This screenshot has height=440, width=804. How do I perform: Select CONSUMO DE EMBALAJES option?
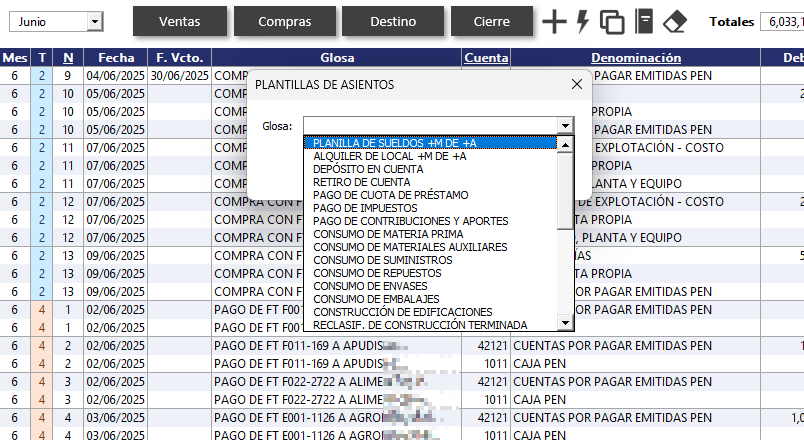point(430,299)
